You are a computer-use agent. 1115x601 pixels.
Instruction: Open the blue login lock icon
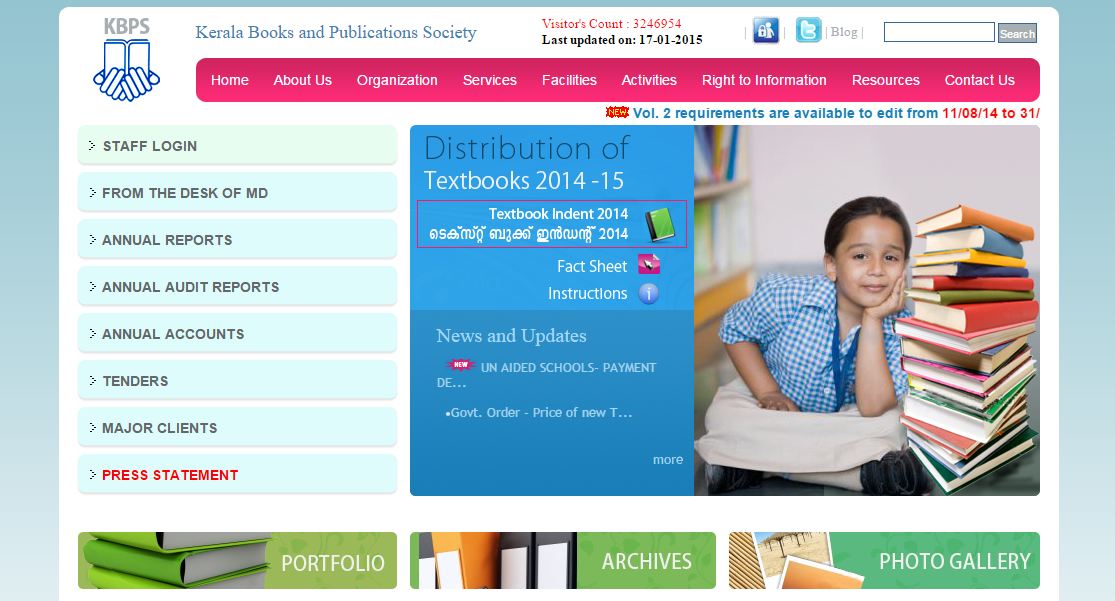coord(766,31)
